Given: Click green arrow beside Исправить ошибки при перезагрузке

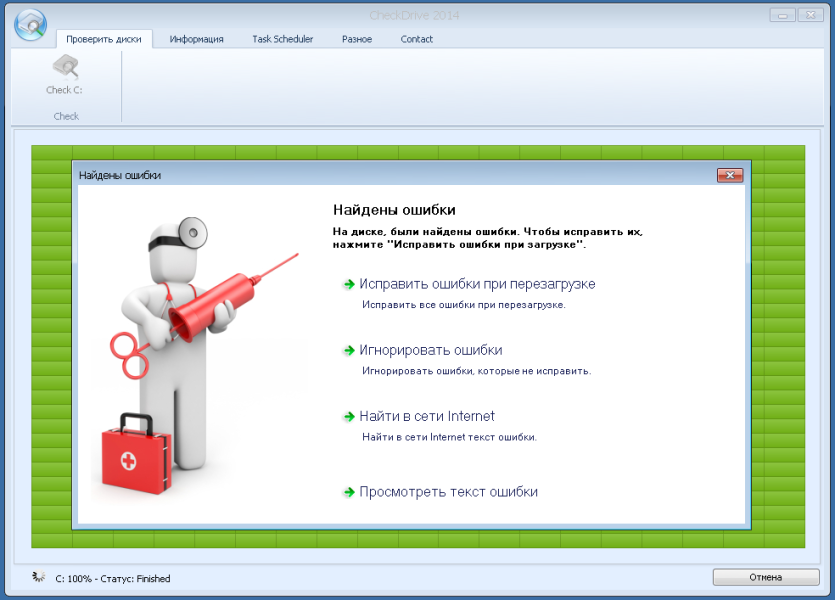Looking at the screenshot, I should (x=349, y=284).
